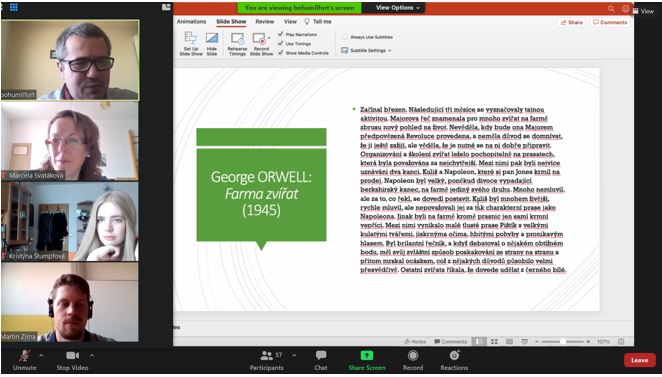Click the red Leave button
Image resolution: width=662 pixels, height=377 pixels.
coord(639,360)
